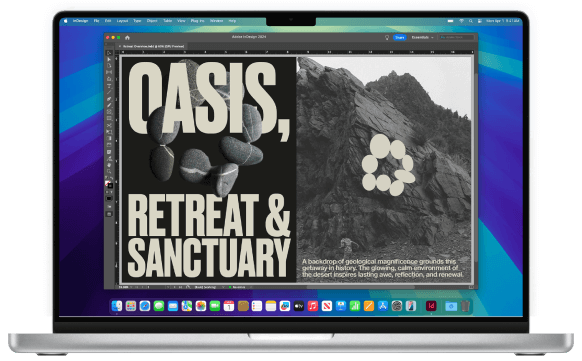Screen dimensions: 582x361
Task: Open the Edit menu
Action: [108, 21]
